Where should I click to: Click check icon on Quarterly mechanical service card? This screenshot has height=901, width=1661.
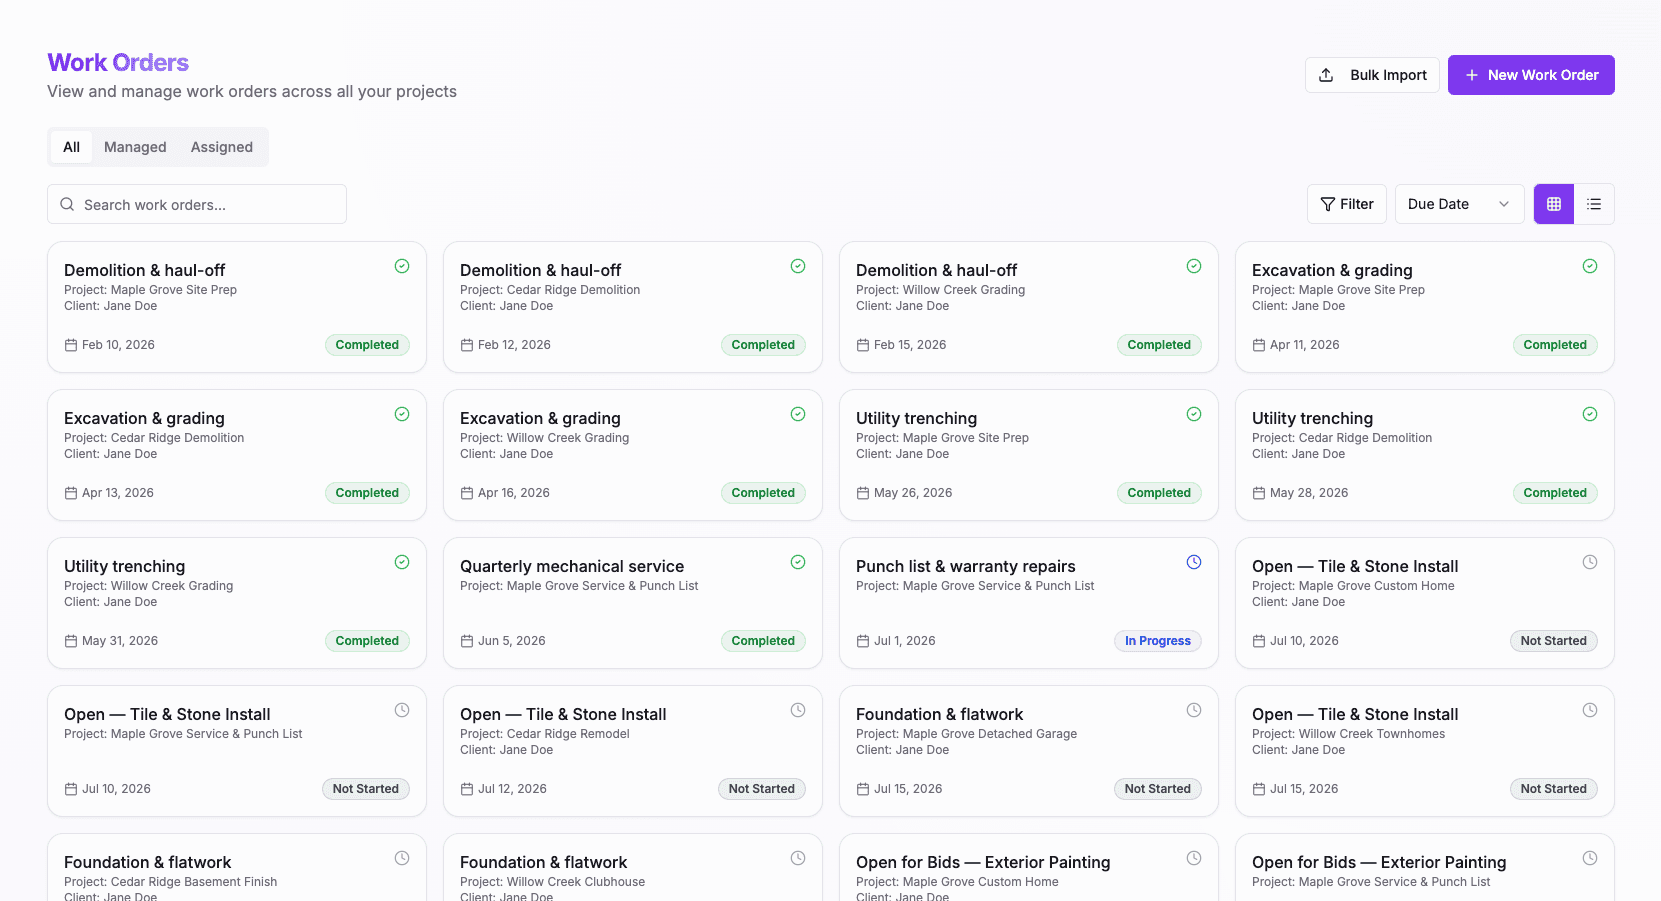coord(798,562)
